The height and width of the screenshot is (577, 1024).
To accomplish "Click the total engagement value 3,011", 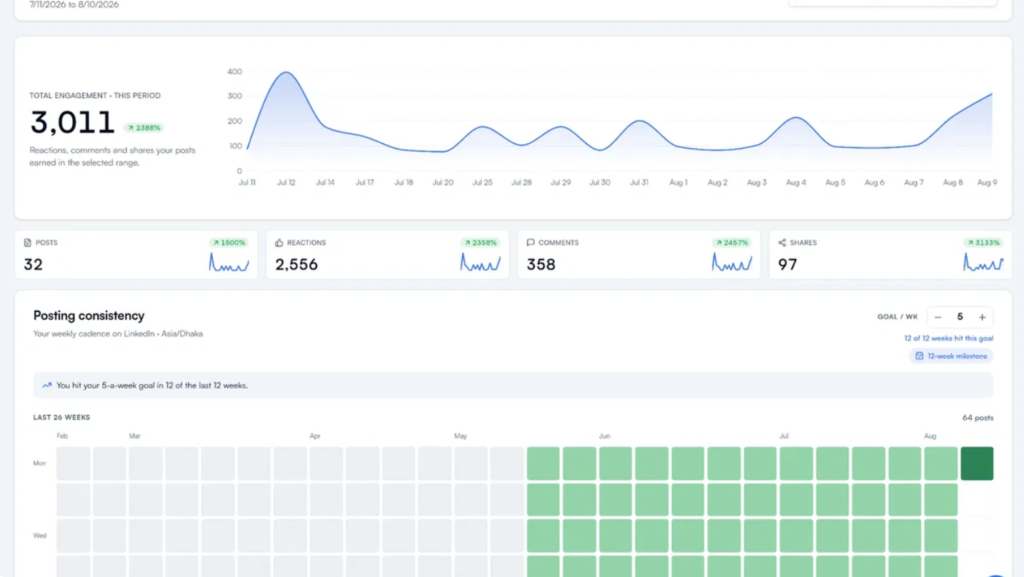I will pos(72,123).
